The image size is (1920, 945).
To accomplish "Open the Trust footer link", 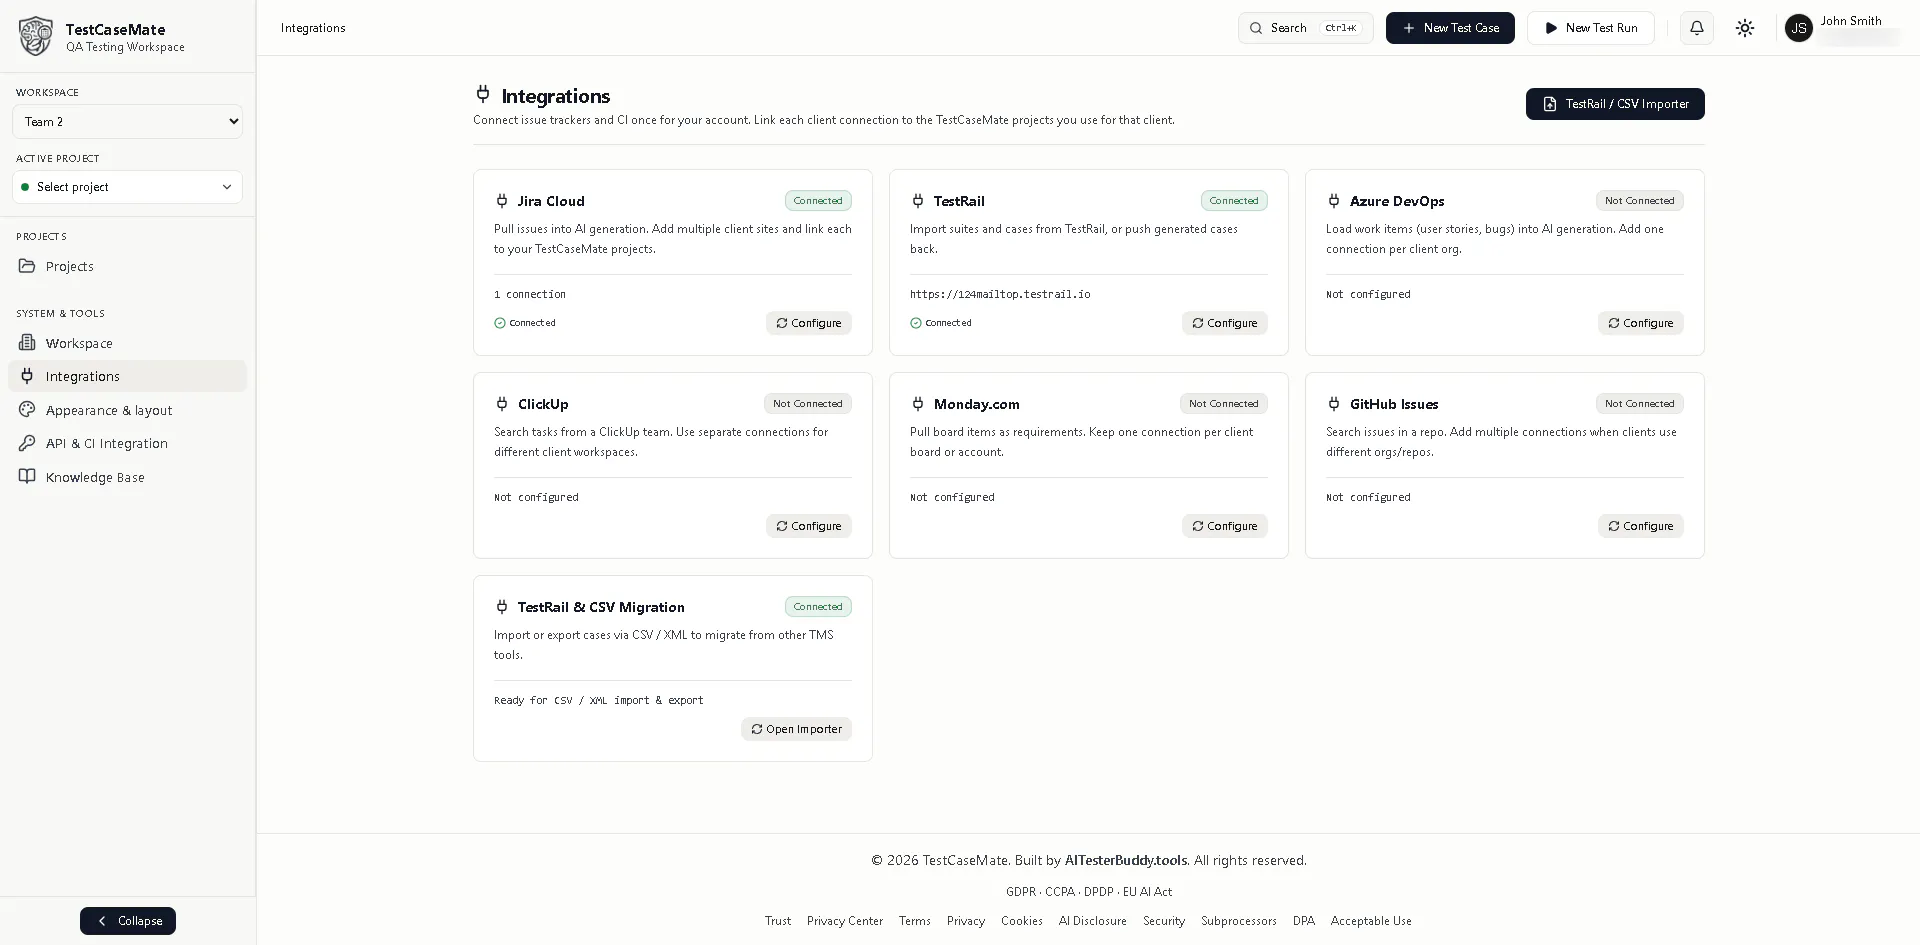I will pyautogui.click(x=778, y=921).
